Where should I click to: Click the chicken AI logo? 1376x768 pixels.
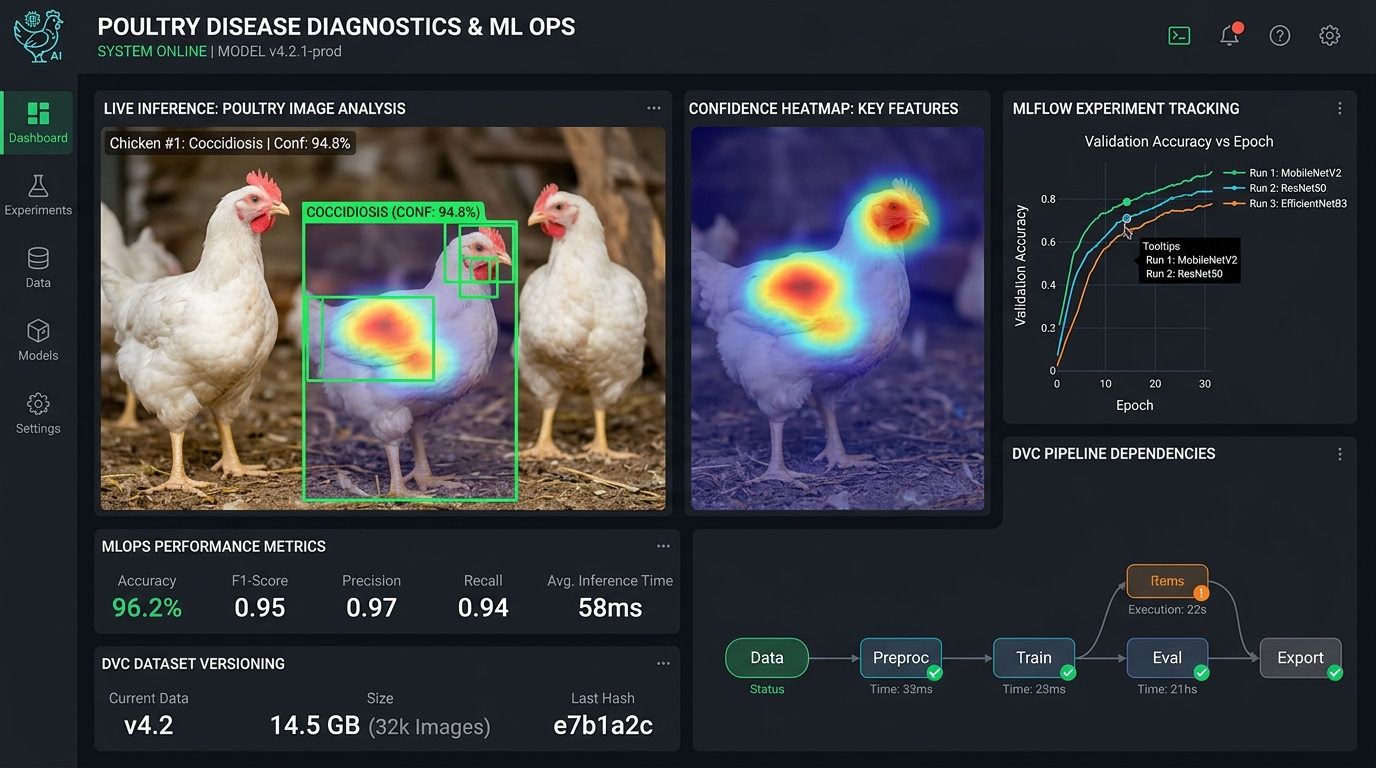coord(39,36)
